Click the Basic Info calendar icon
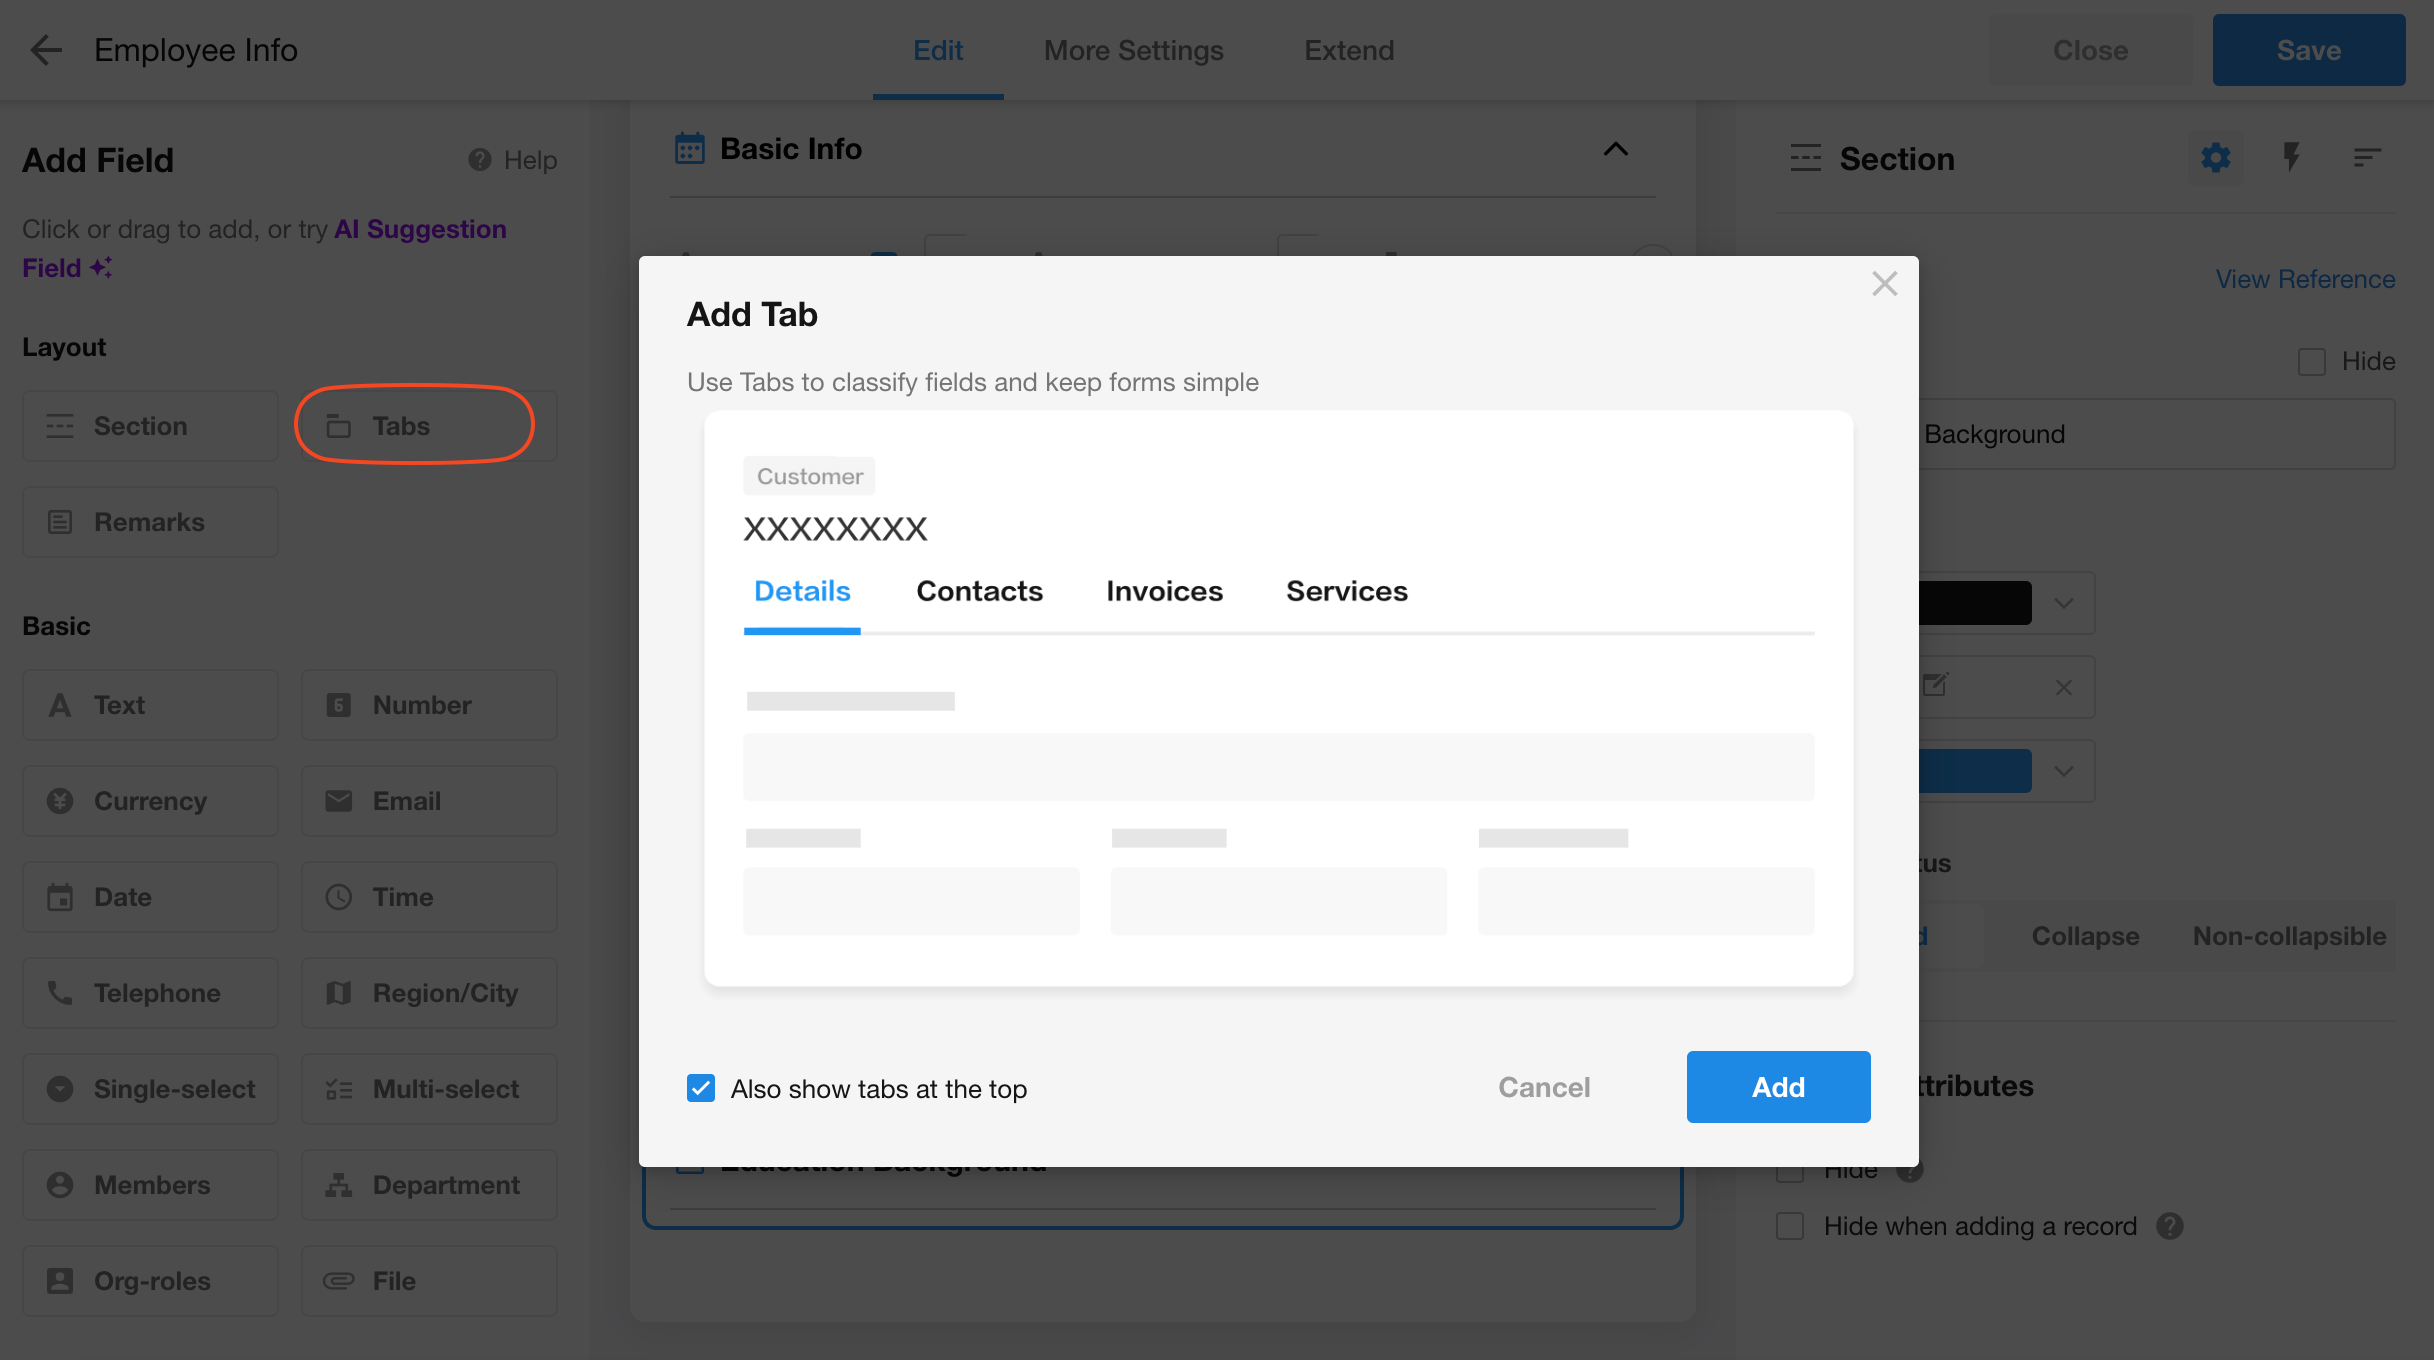 tap(690, 149)
